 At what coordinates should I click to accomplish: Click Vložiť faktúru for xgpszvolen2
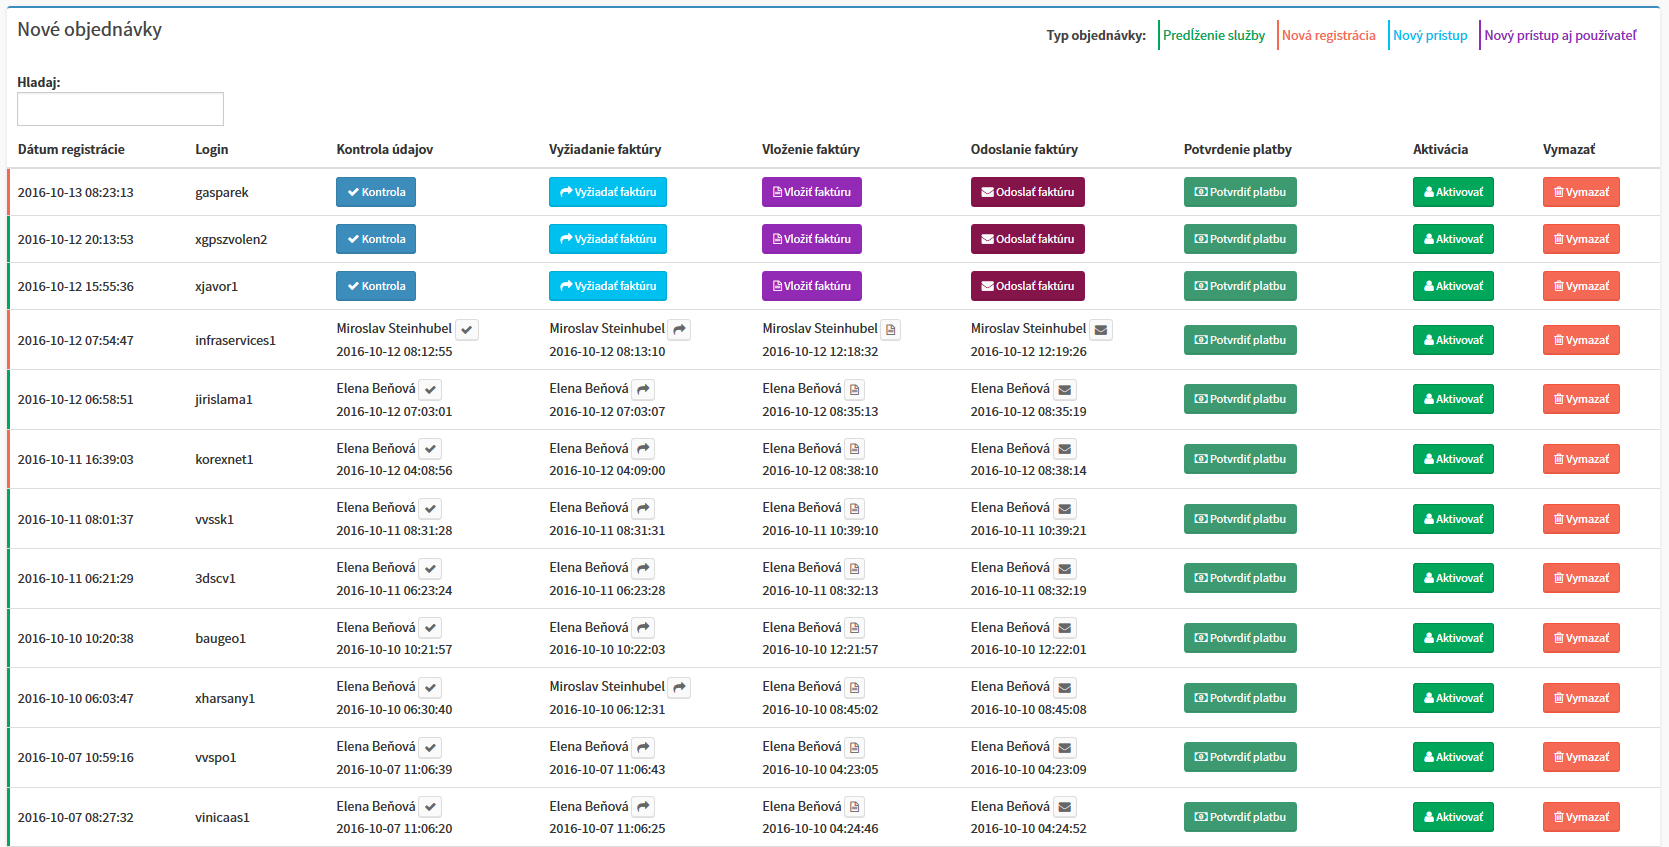(x=812, y=239)
